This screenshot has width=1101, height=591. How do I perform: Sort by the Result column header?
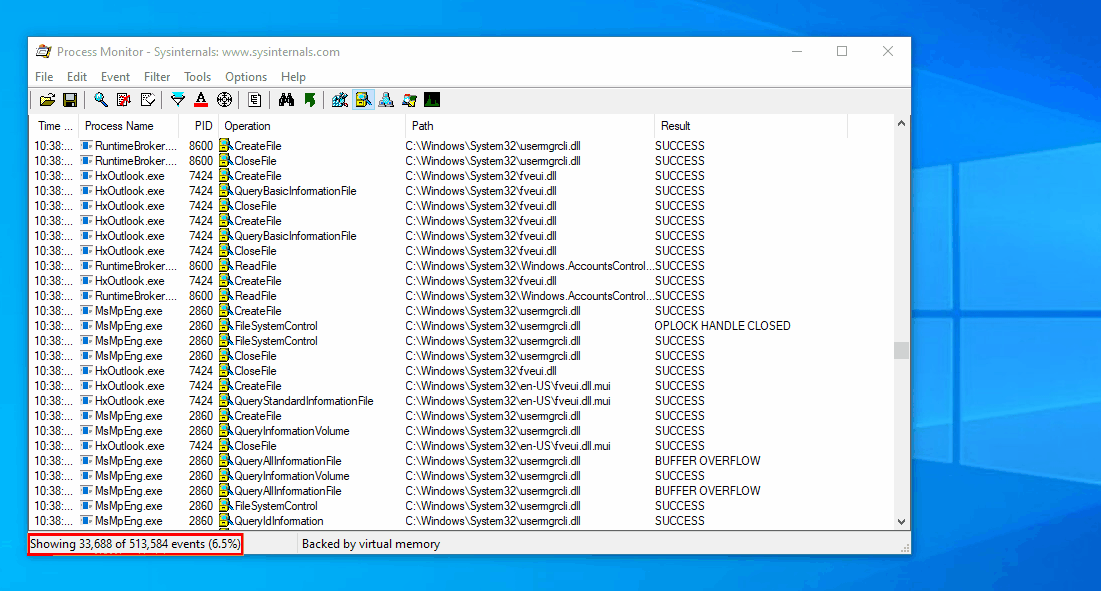(751, 126)
